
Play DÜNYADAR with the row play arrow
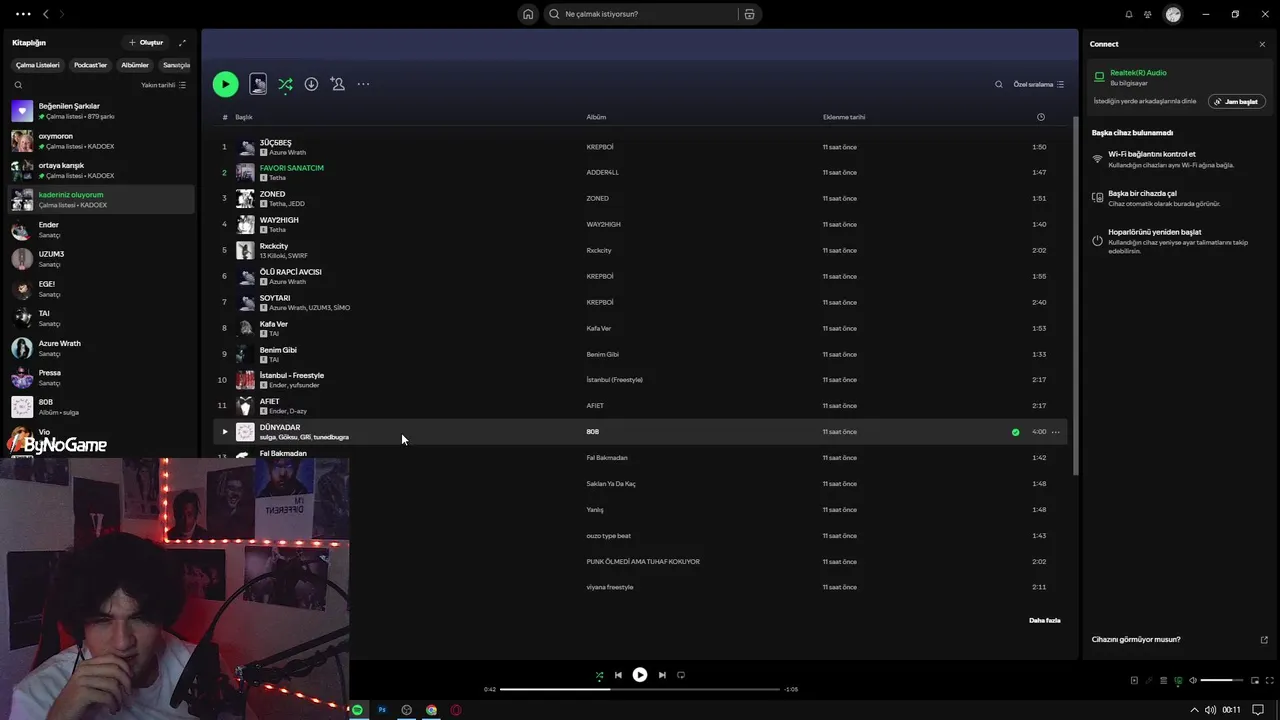pyautogui.click(x=224, y=432)
